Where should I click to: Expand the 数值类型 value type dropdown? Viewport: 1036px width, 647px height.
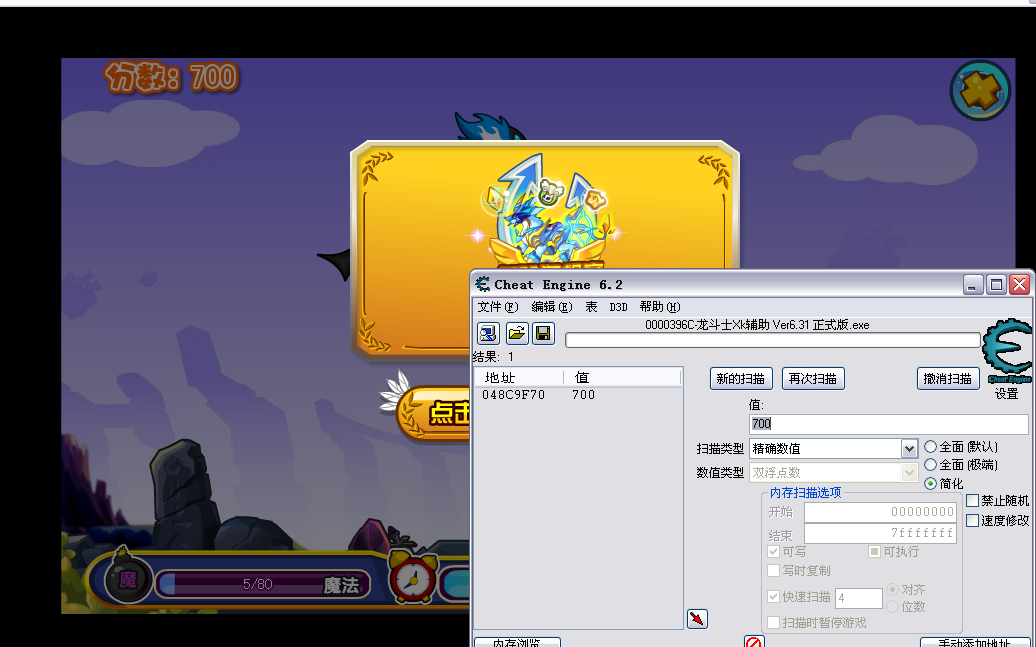pyautogui.click(x=909, y=473)
